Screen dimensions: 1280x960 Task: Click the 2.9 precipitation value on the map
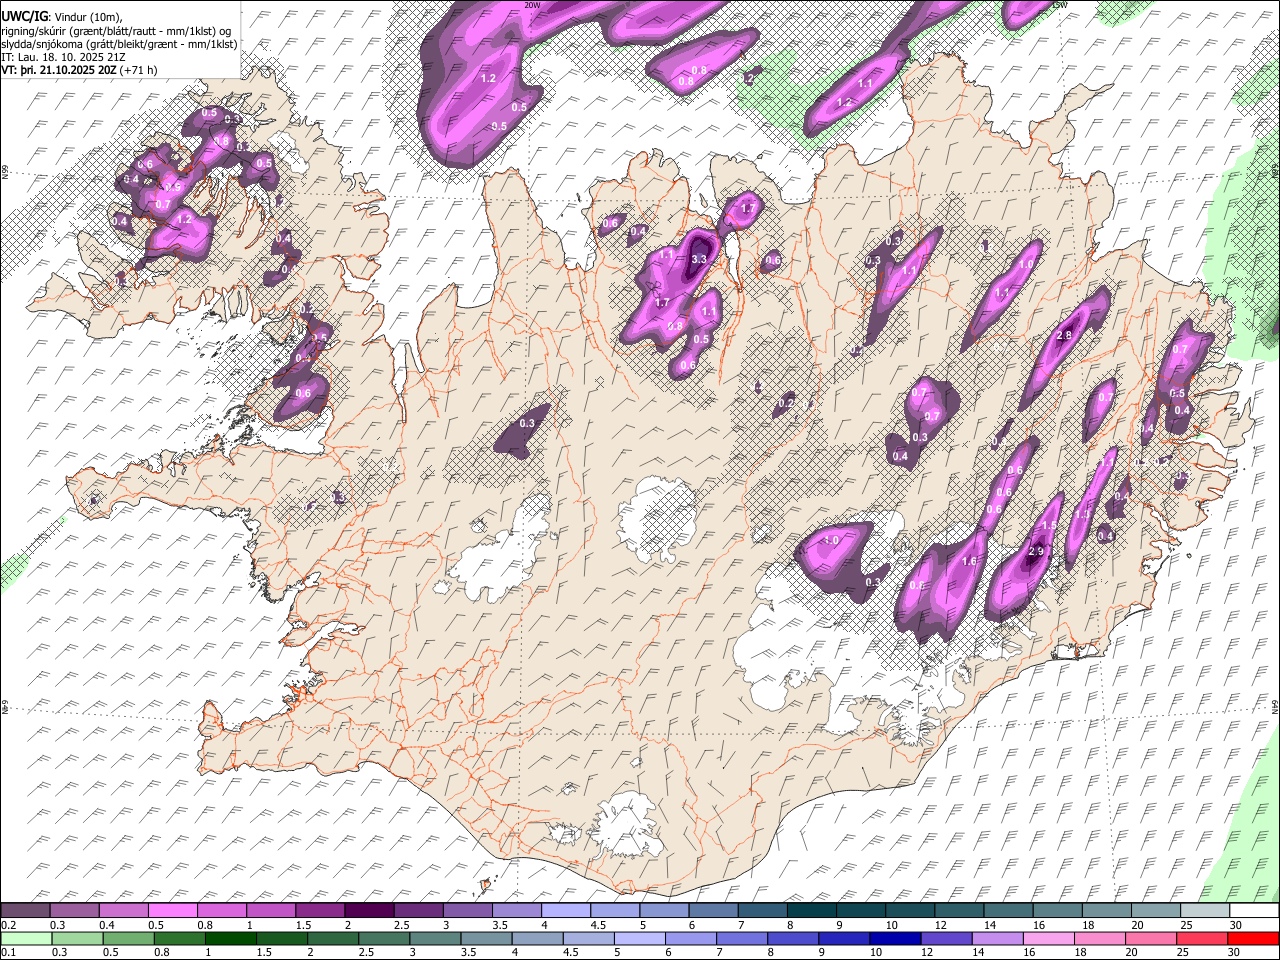click(x=1036, y=551)
